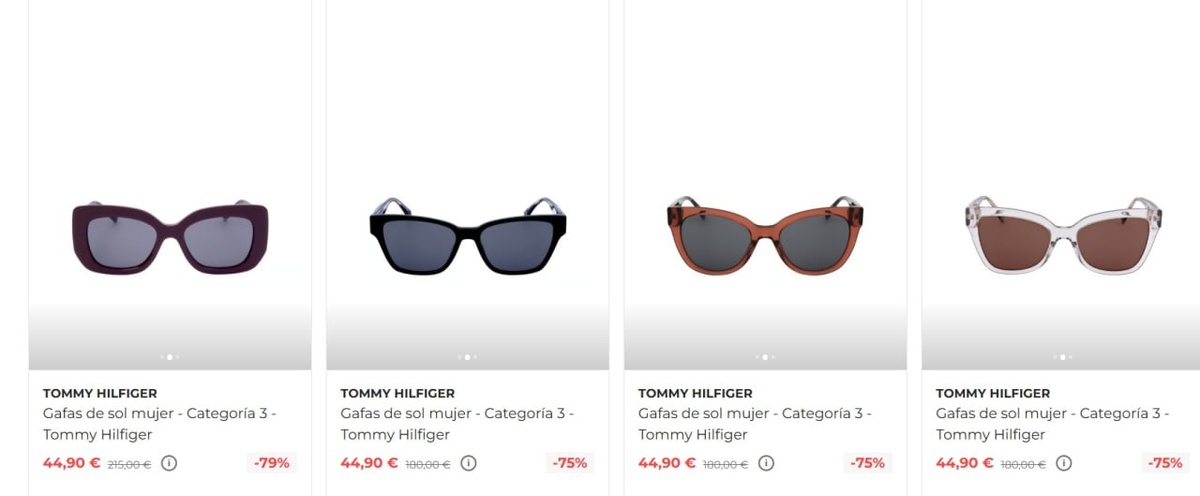Open product title link of second card

point(457,424)
